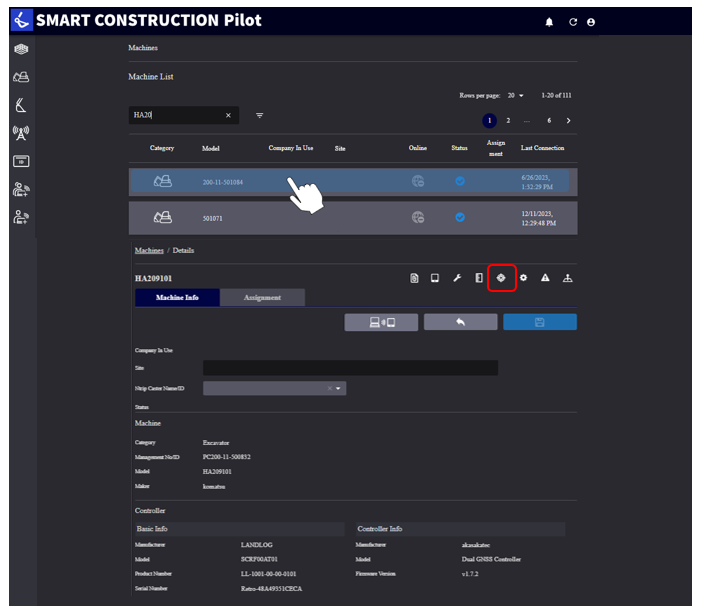Select model 200-11-501084 cell
This screenshot has height=614, width=705.
point(223,182)
